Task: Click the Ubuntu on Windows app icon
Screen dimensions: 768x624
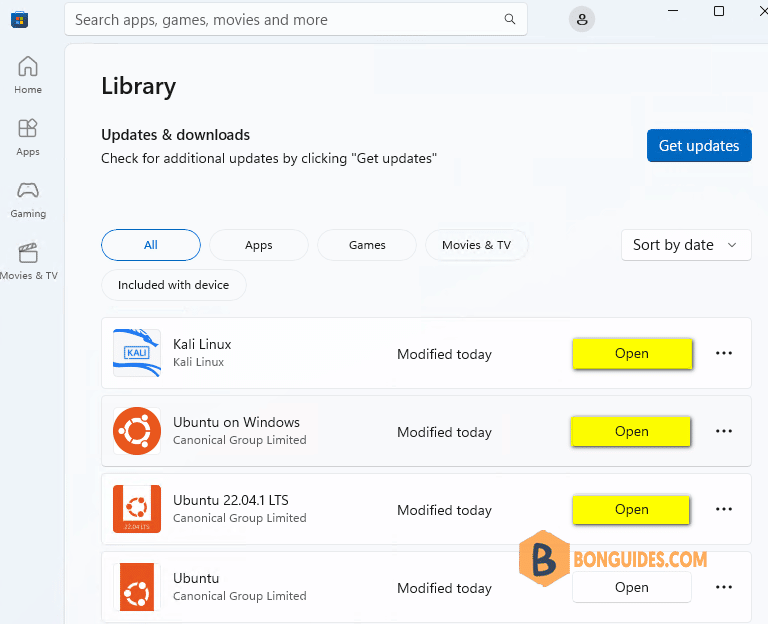Action: click(x=137, y=431)
